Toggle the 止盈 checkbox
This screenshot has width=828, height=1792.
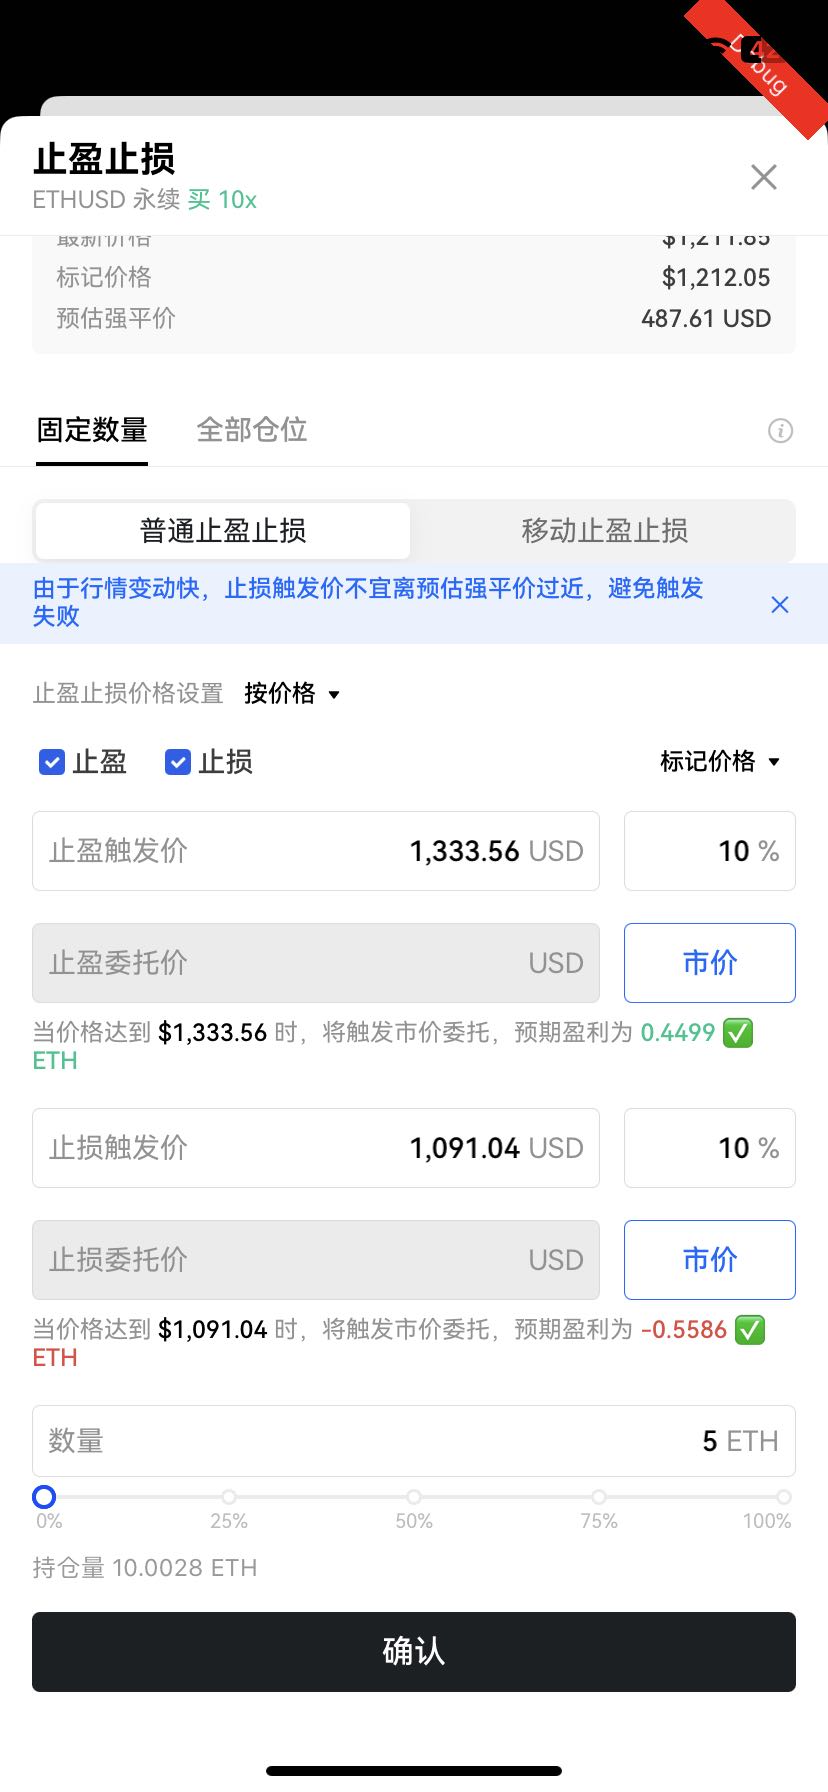52,762
